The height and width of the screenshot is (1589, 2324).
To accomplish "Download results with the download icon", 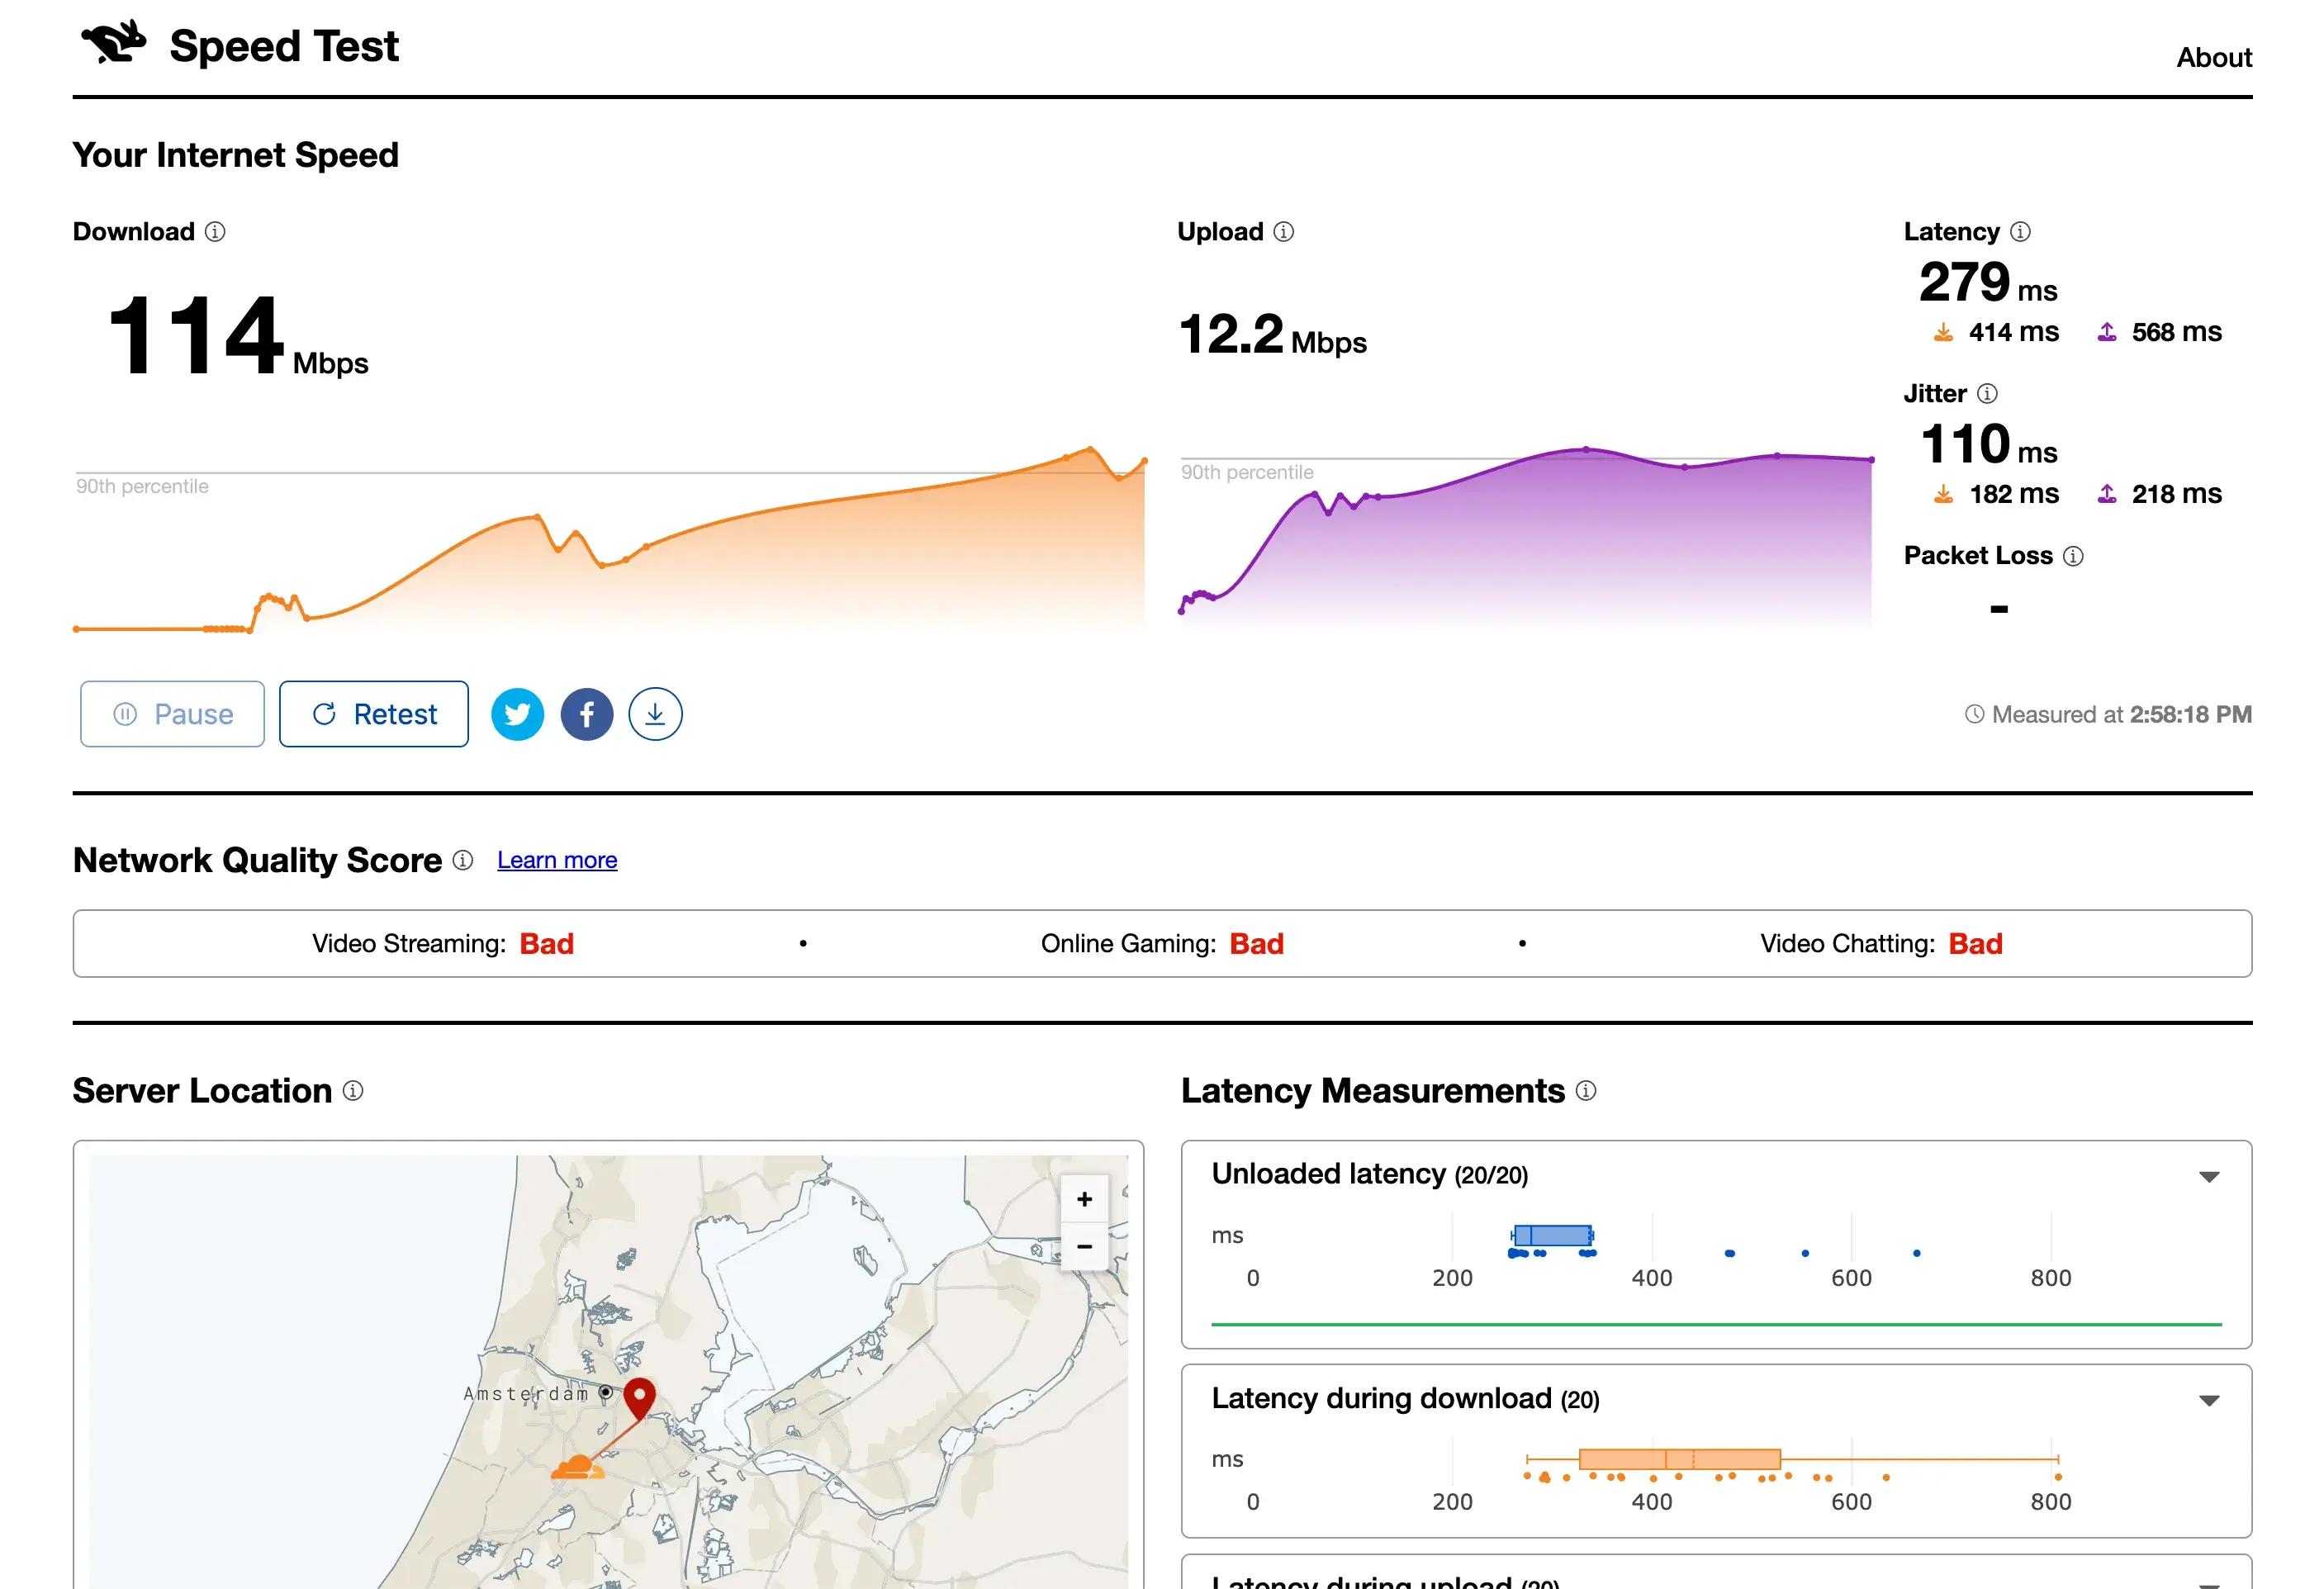I will 656,714.
